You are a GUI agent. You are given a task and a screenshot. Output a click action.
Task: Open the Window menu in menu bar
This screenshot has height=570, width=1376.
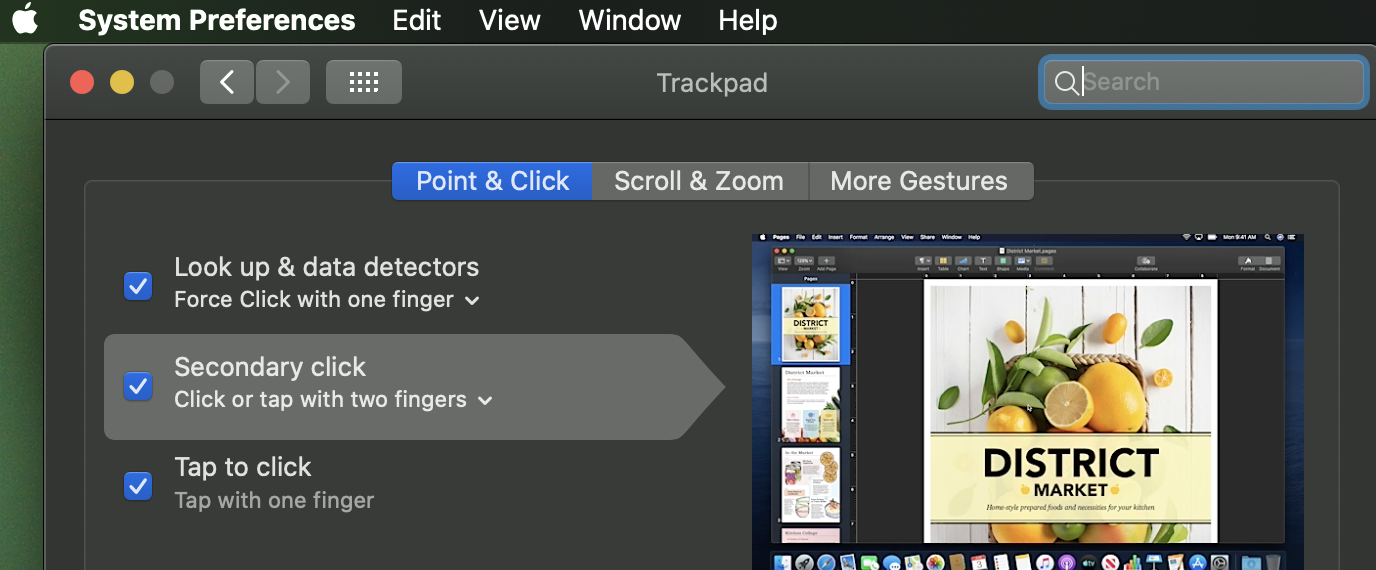pyautogui.click(x=630, y=20)
